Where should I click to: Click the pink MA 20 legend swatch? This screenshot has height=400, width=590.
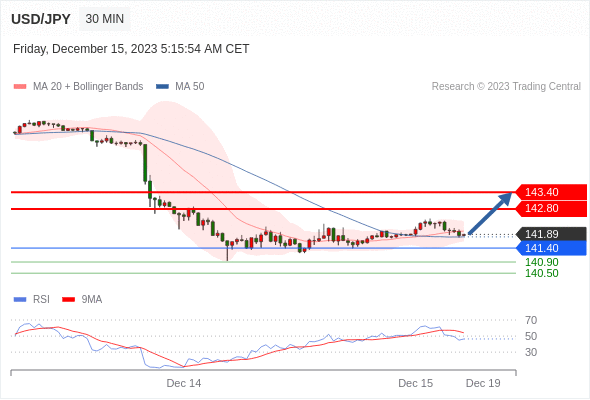click(x=20, y=87)
